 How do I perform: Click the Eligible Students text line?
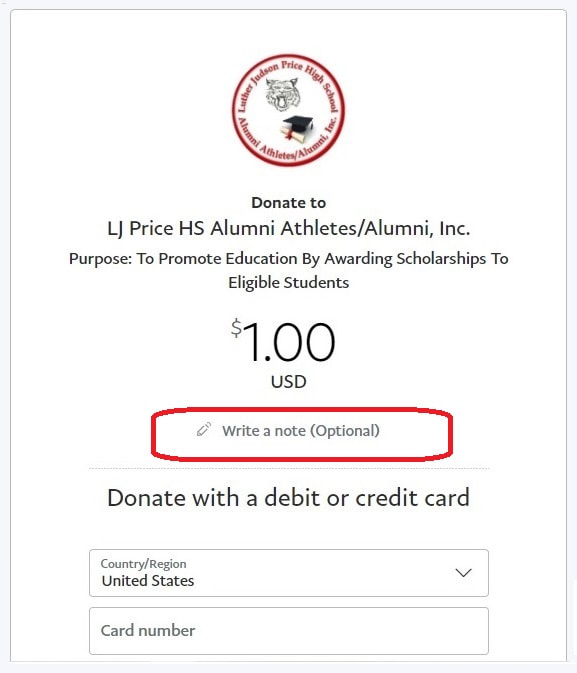288,283
